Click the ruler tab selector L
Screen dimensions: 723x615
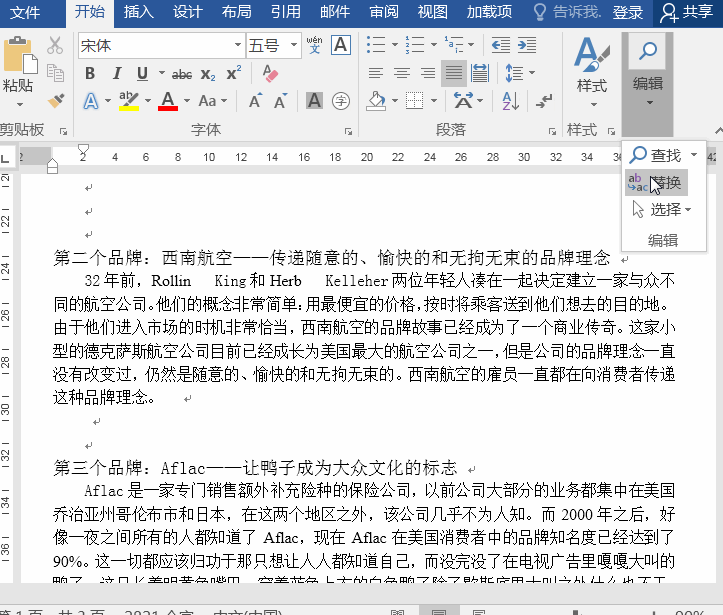tap(6, 158)
